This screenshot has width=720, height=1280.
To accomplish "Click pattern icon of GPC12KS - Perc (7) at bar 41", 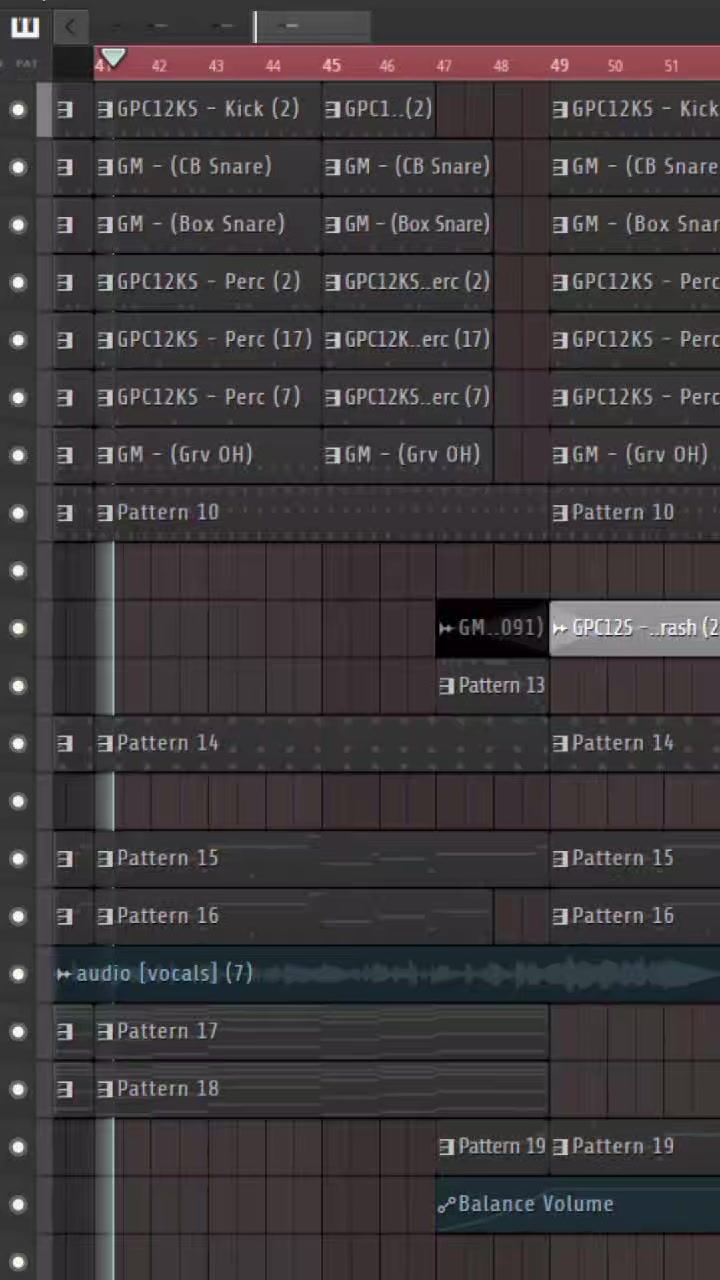I will pos(105,397).
